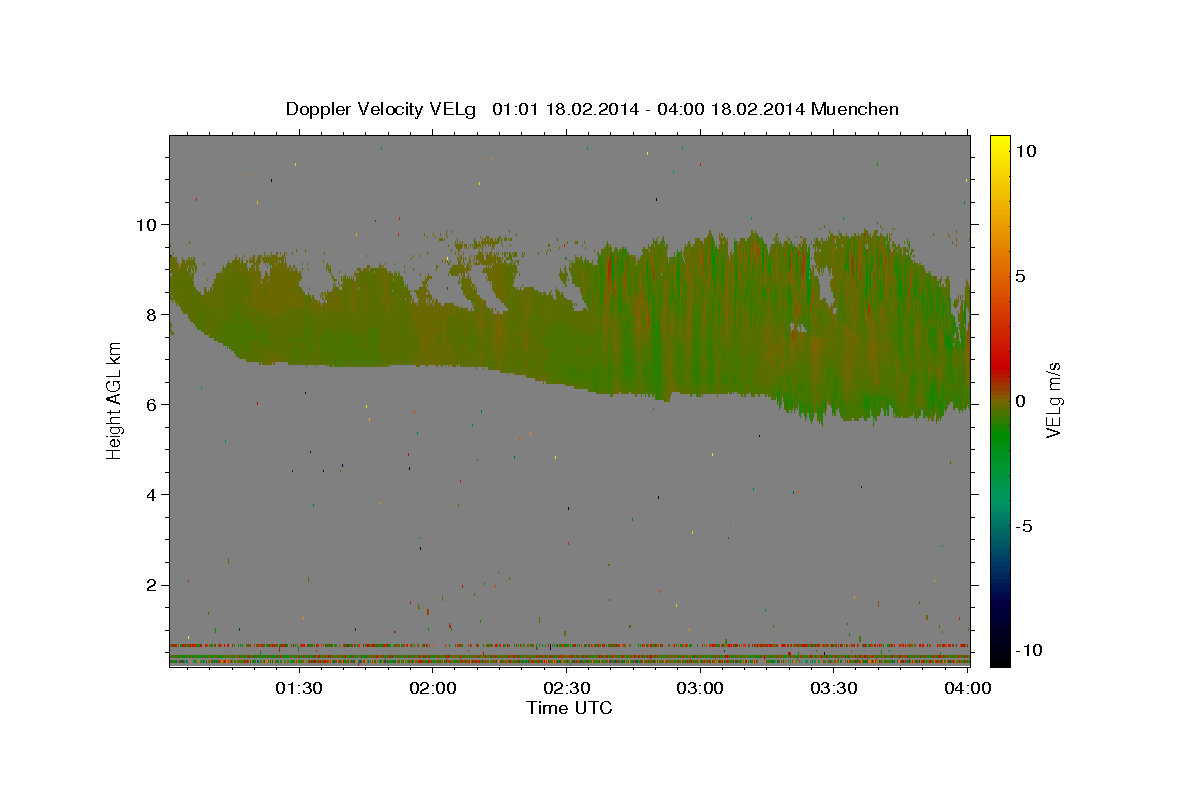The image size is (1200, 800).
Task: Click the 'Height AGL km' y-axis label
Action: tap(115, 401)
